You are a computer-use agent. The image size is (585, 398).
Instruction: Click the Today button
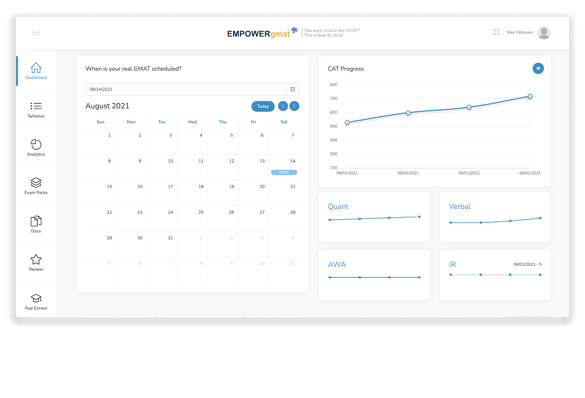point(263,106)
